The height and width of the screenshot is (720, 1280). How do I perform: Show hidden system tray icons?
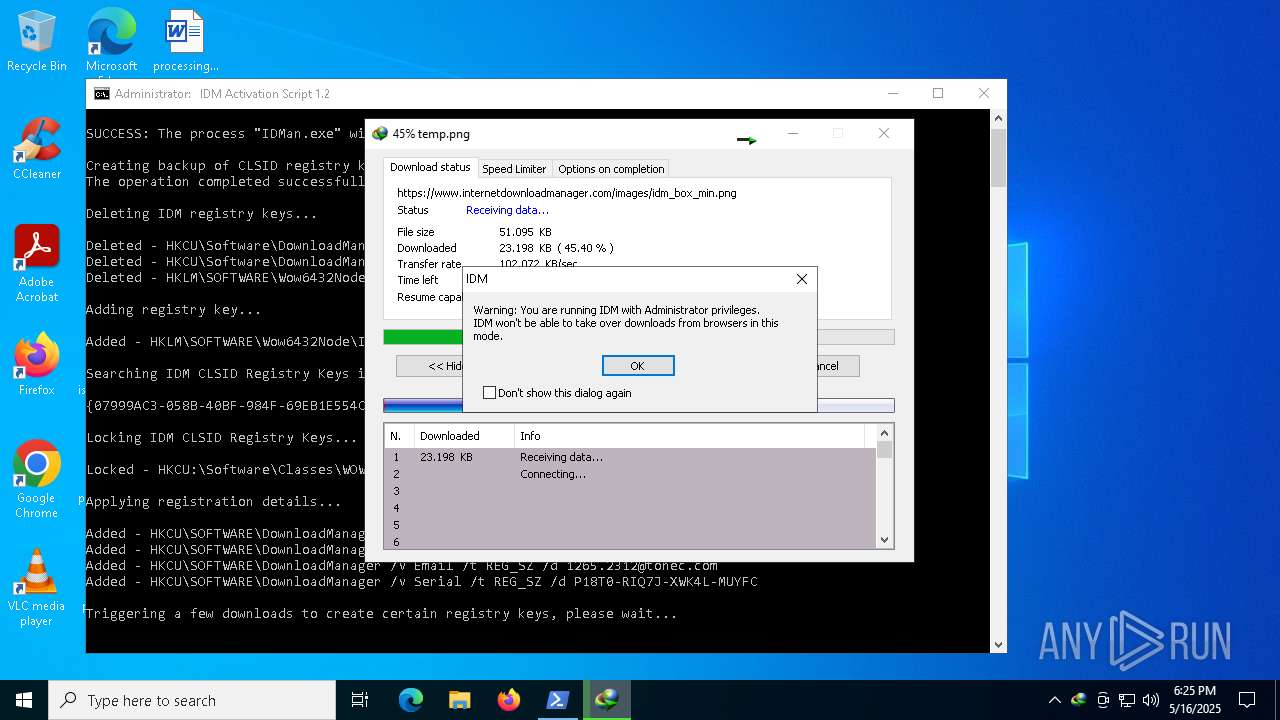tap(1054, 700)
